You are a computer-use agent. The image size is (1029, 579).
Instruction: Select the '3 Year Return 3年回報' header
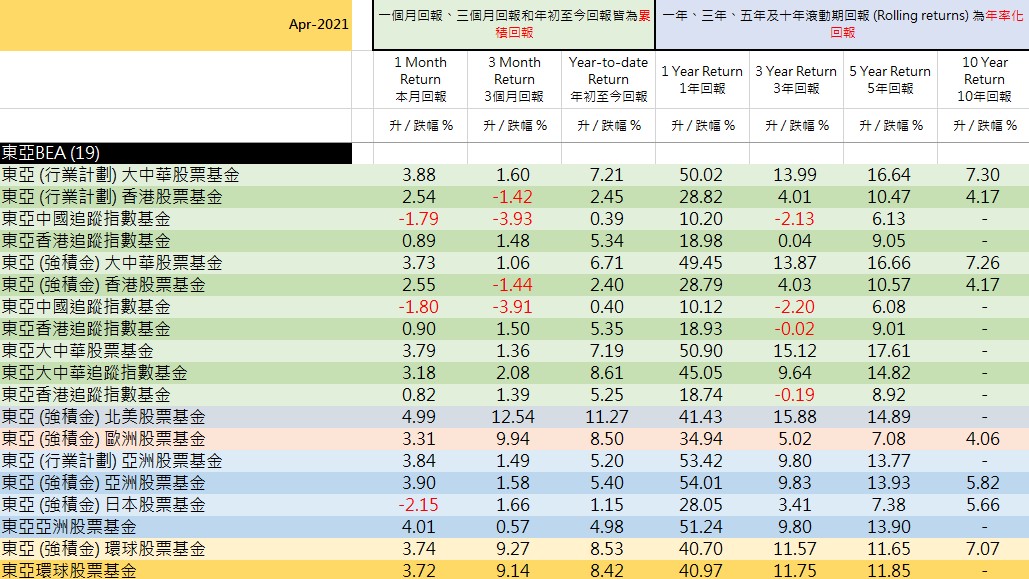(796, 79)
